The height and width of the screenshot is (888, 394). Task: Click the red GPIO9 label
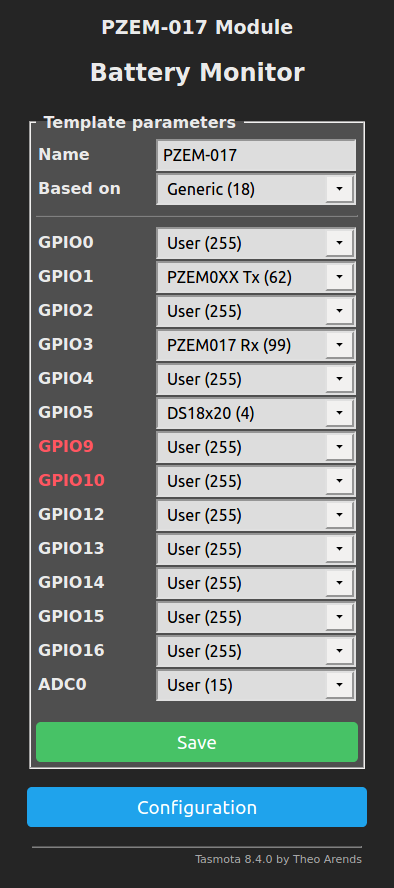point(66,446)
